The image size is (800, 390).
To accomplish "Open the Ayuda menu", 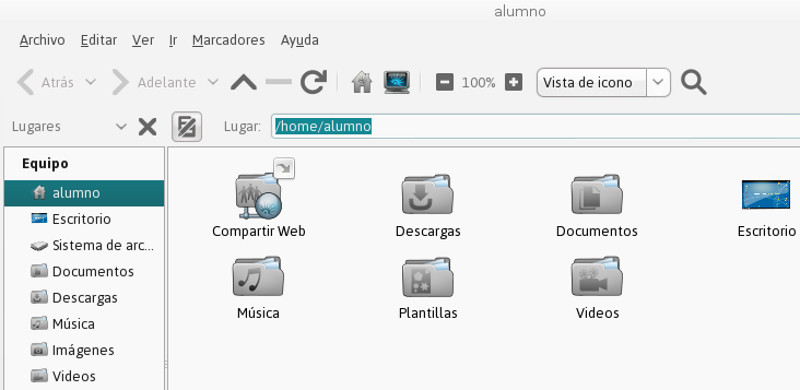I will click(299, 40).
